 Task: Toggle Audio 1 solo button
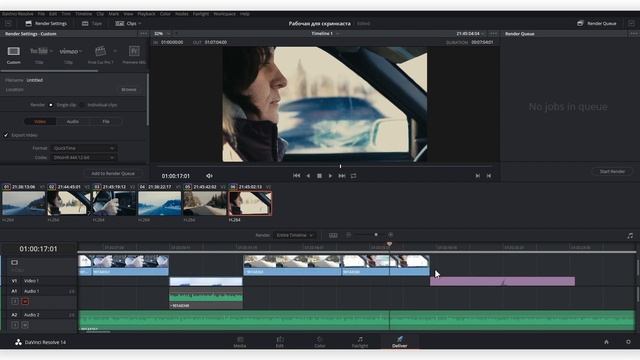pos(15,302)
